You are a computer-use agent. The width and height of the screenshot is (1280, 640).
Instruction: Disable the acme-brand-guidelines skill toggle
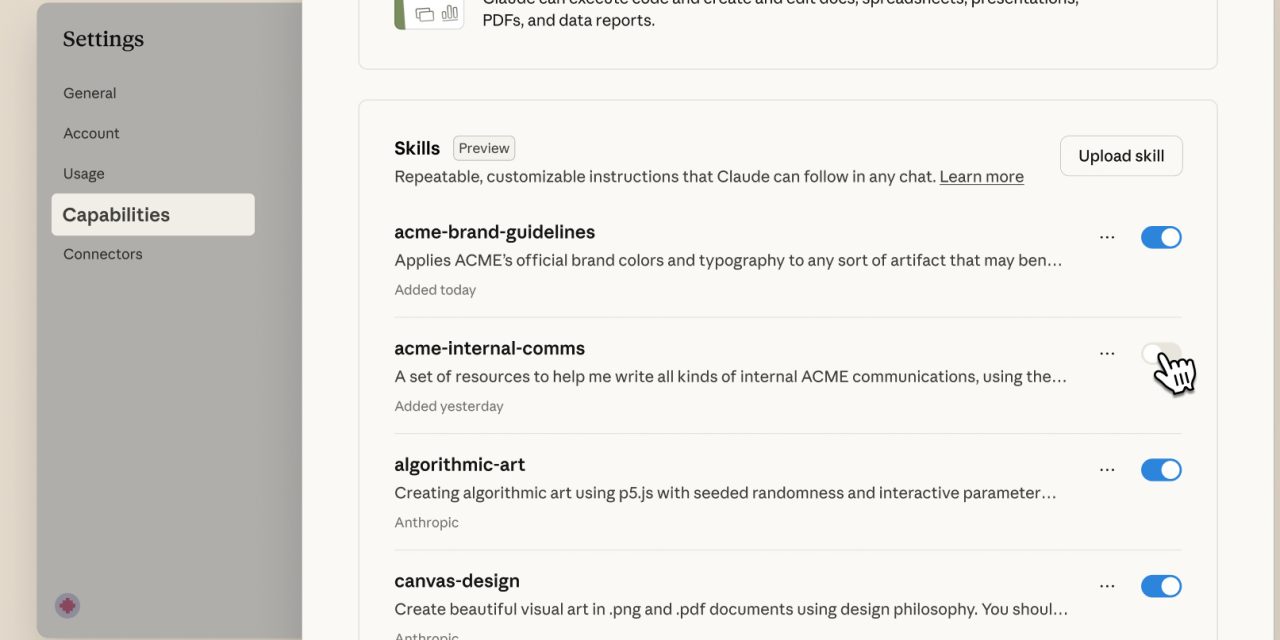[x=1161, y=237]
